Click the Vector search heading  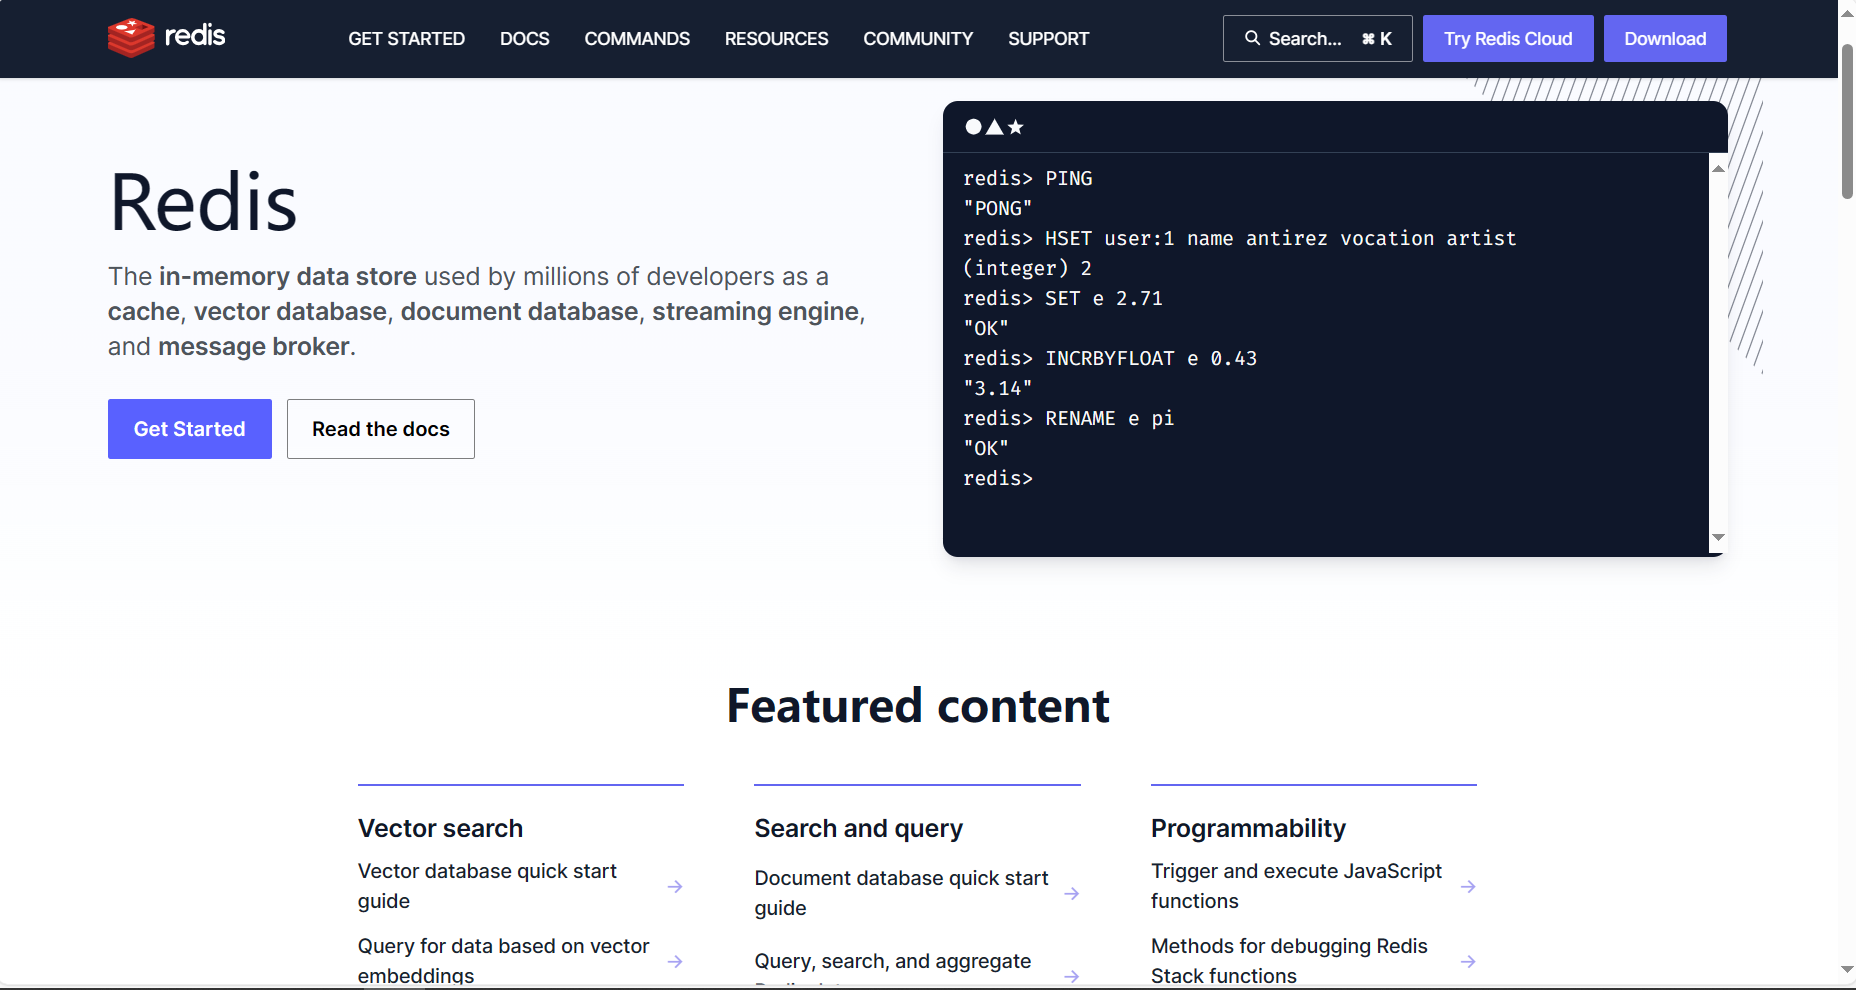440,828
